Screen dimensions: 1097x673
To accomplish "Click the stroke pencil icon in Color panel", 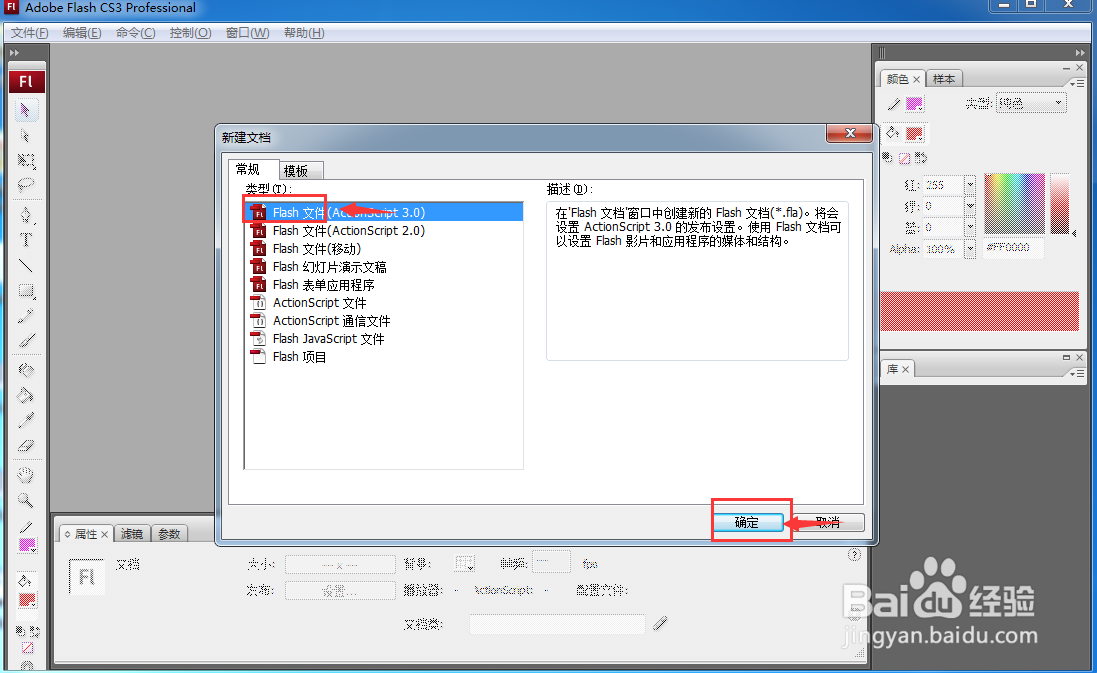I will click(893, 104).
